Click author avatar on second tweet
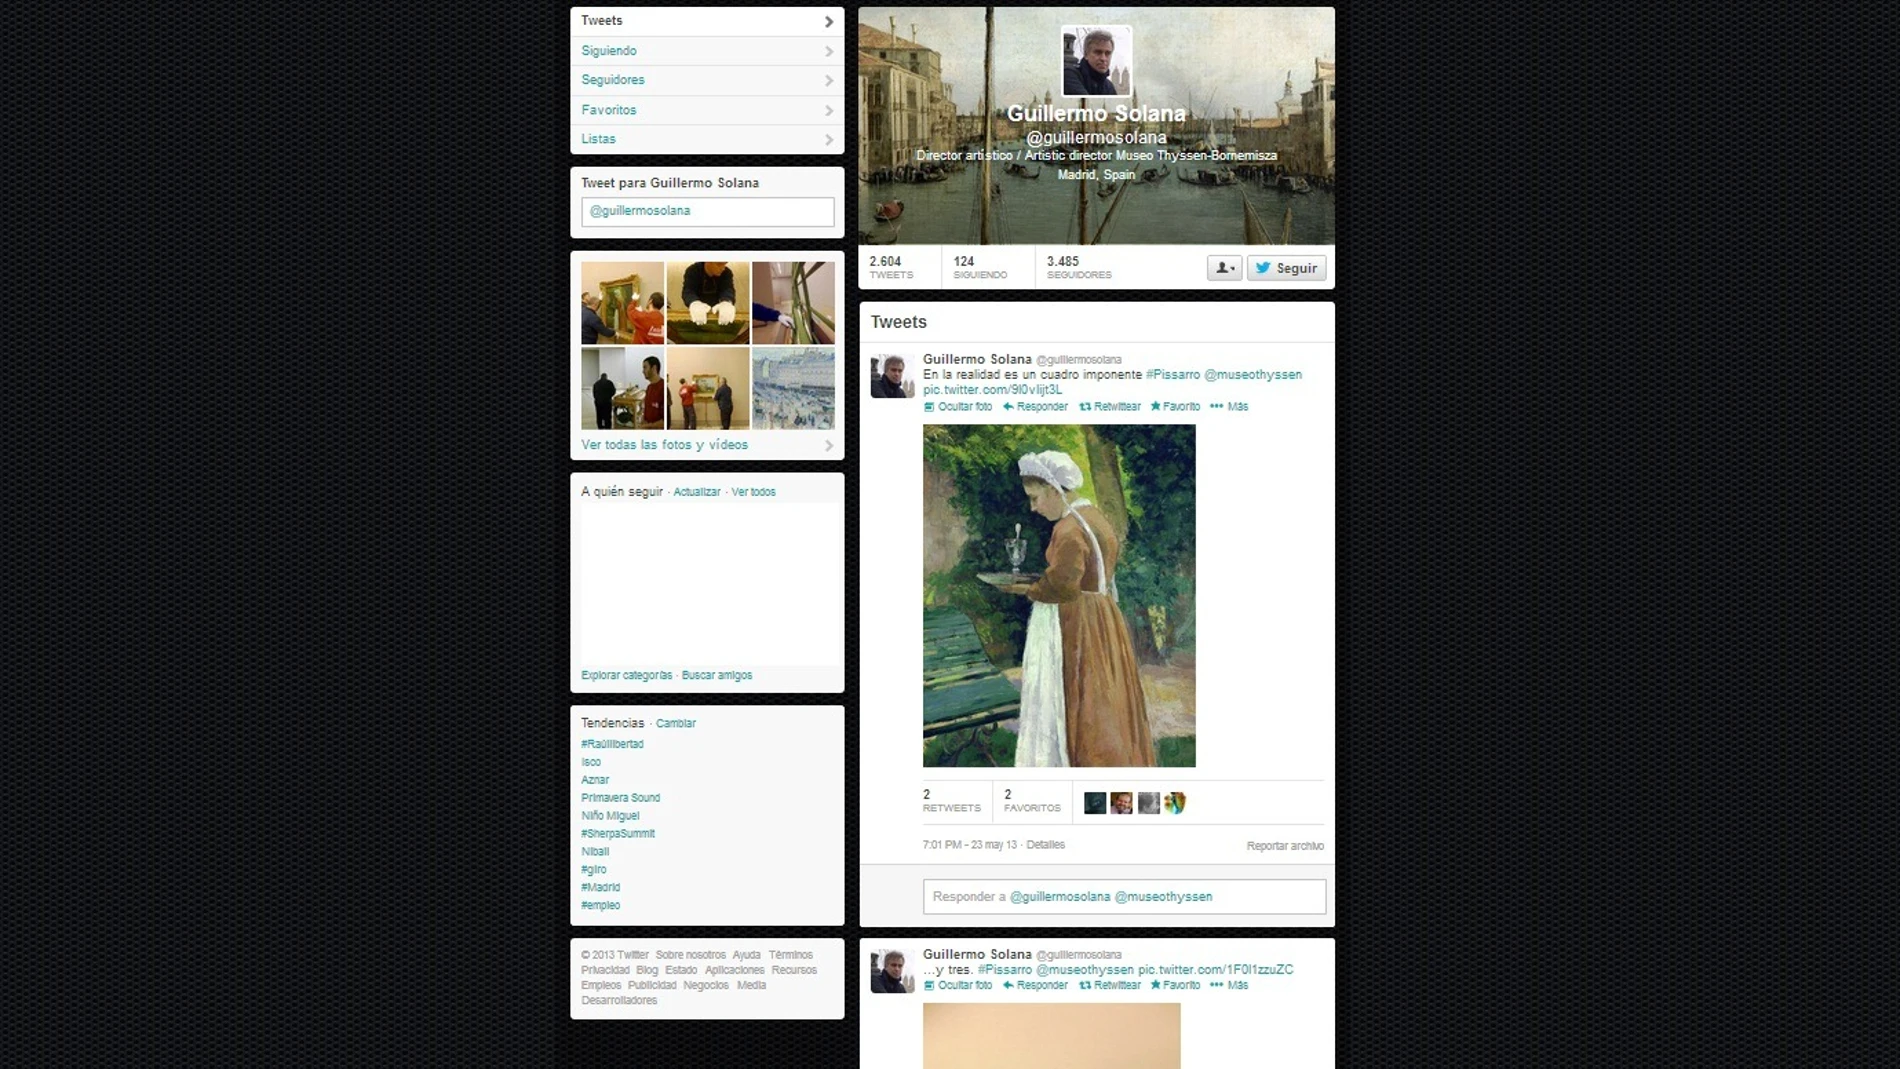Screen dimensions: 1900x1069 tap(892, 971)
